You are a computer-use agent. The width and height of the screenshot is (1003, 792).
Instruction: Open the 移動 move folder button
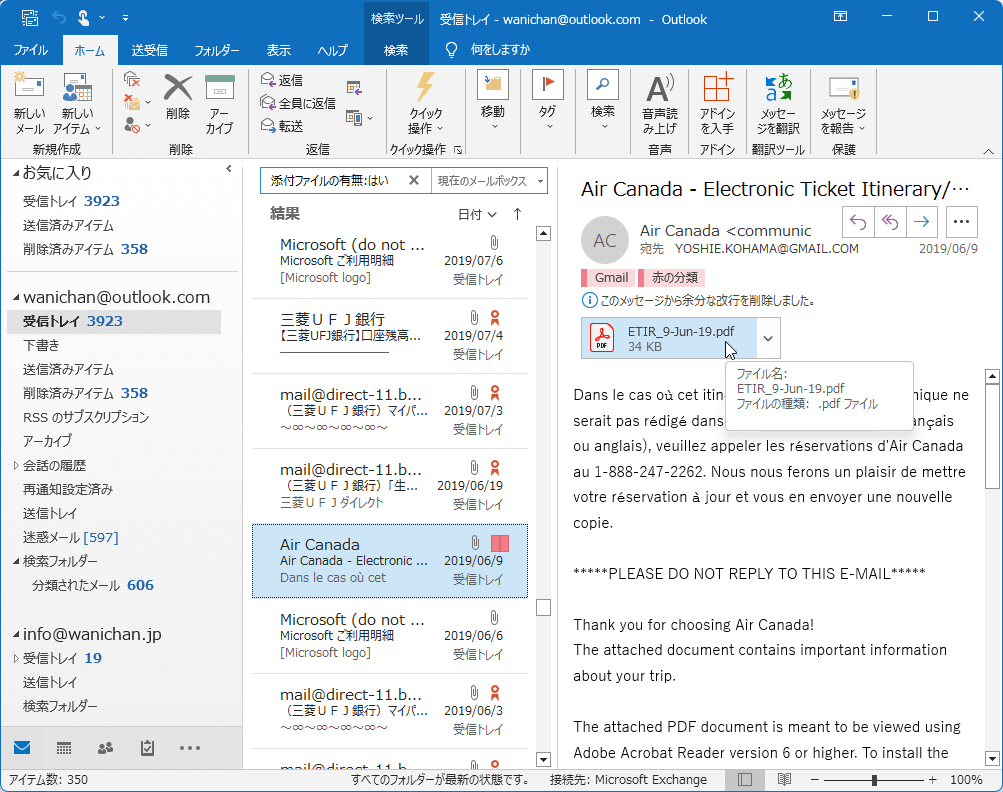(x=493, y=100)
